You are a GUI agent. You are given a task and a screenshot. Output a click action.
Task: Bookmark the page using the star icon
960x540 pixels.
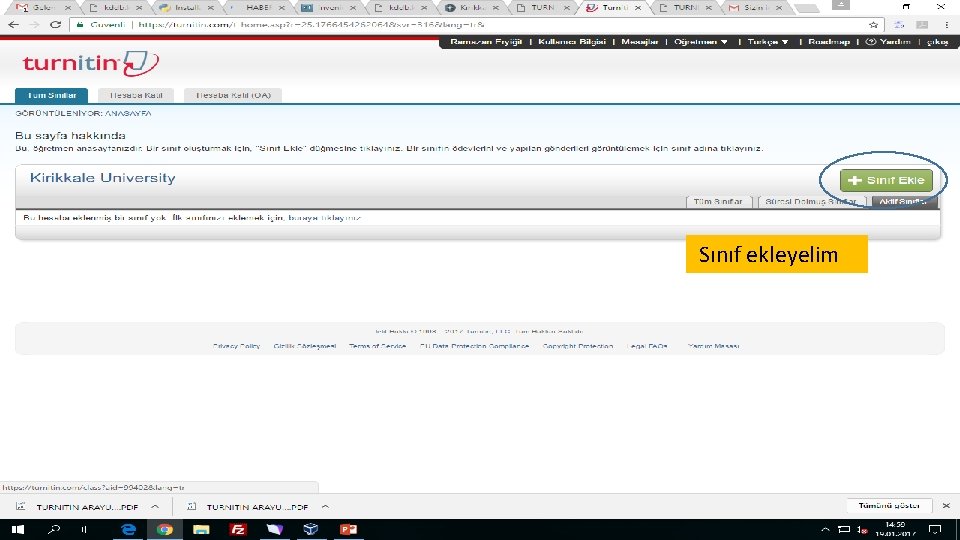pos(873,24)
